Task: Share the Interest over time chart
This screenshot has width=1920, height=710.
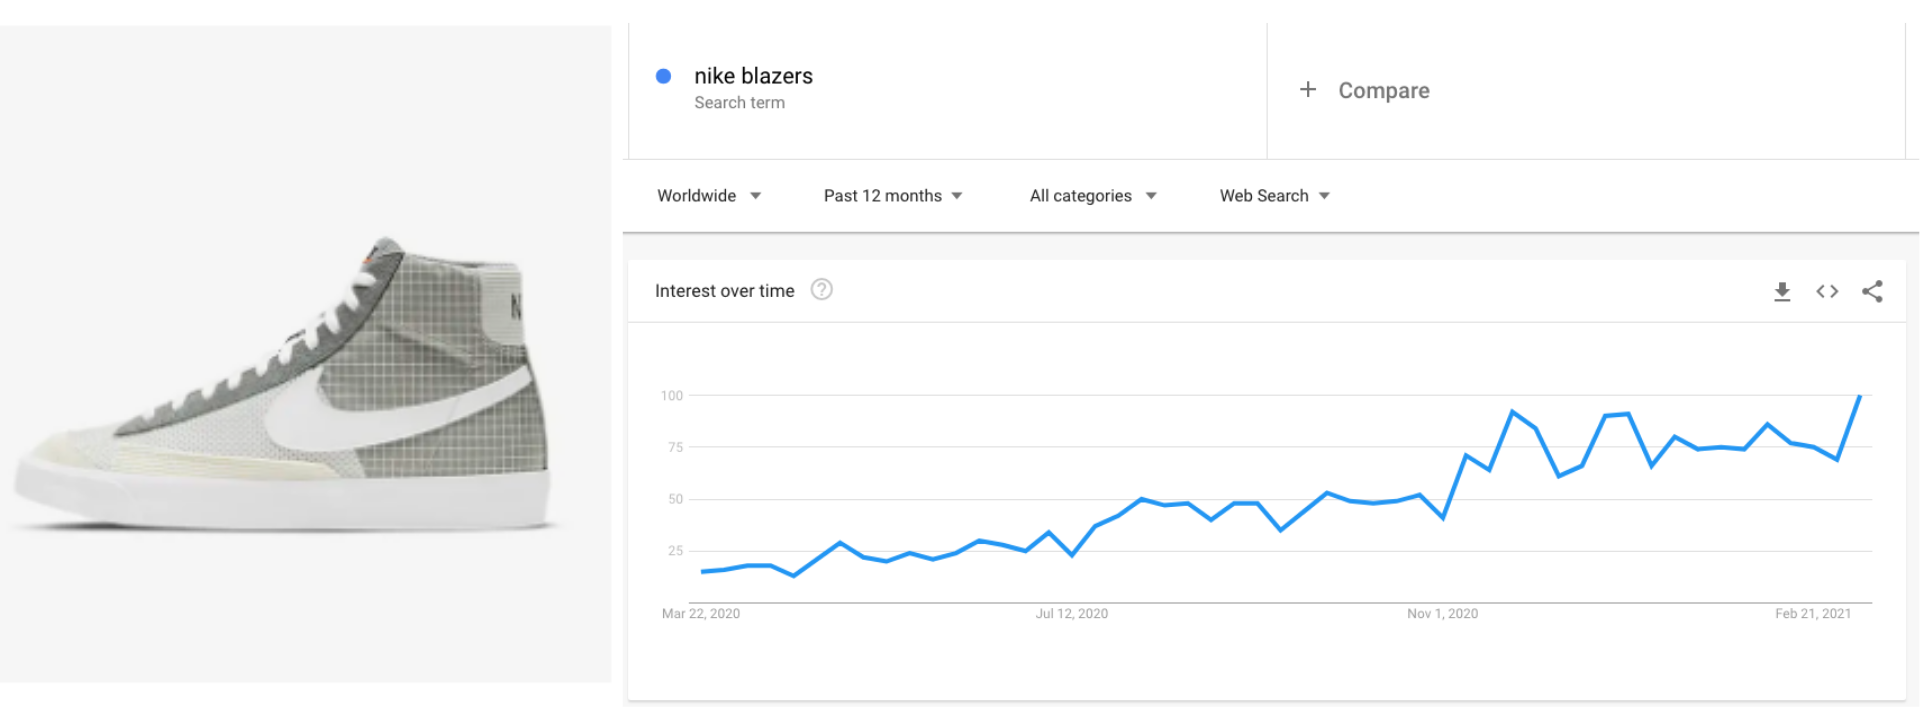Action: pyautogui.click(x=1872, y=291)
